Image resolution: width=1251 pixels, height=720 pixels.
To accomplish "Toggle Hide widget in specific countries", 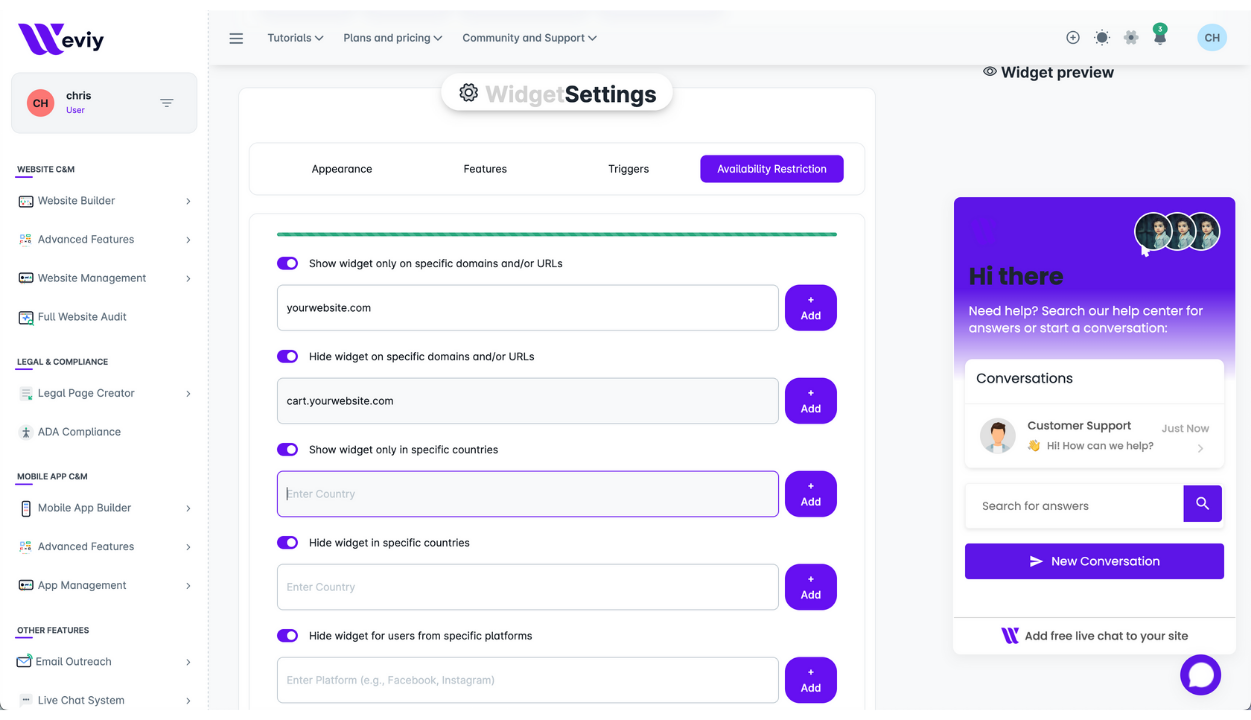I will pyautogui.click(x=287, y=543).
